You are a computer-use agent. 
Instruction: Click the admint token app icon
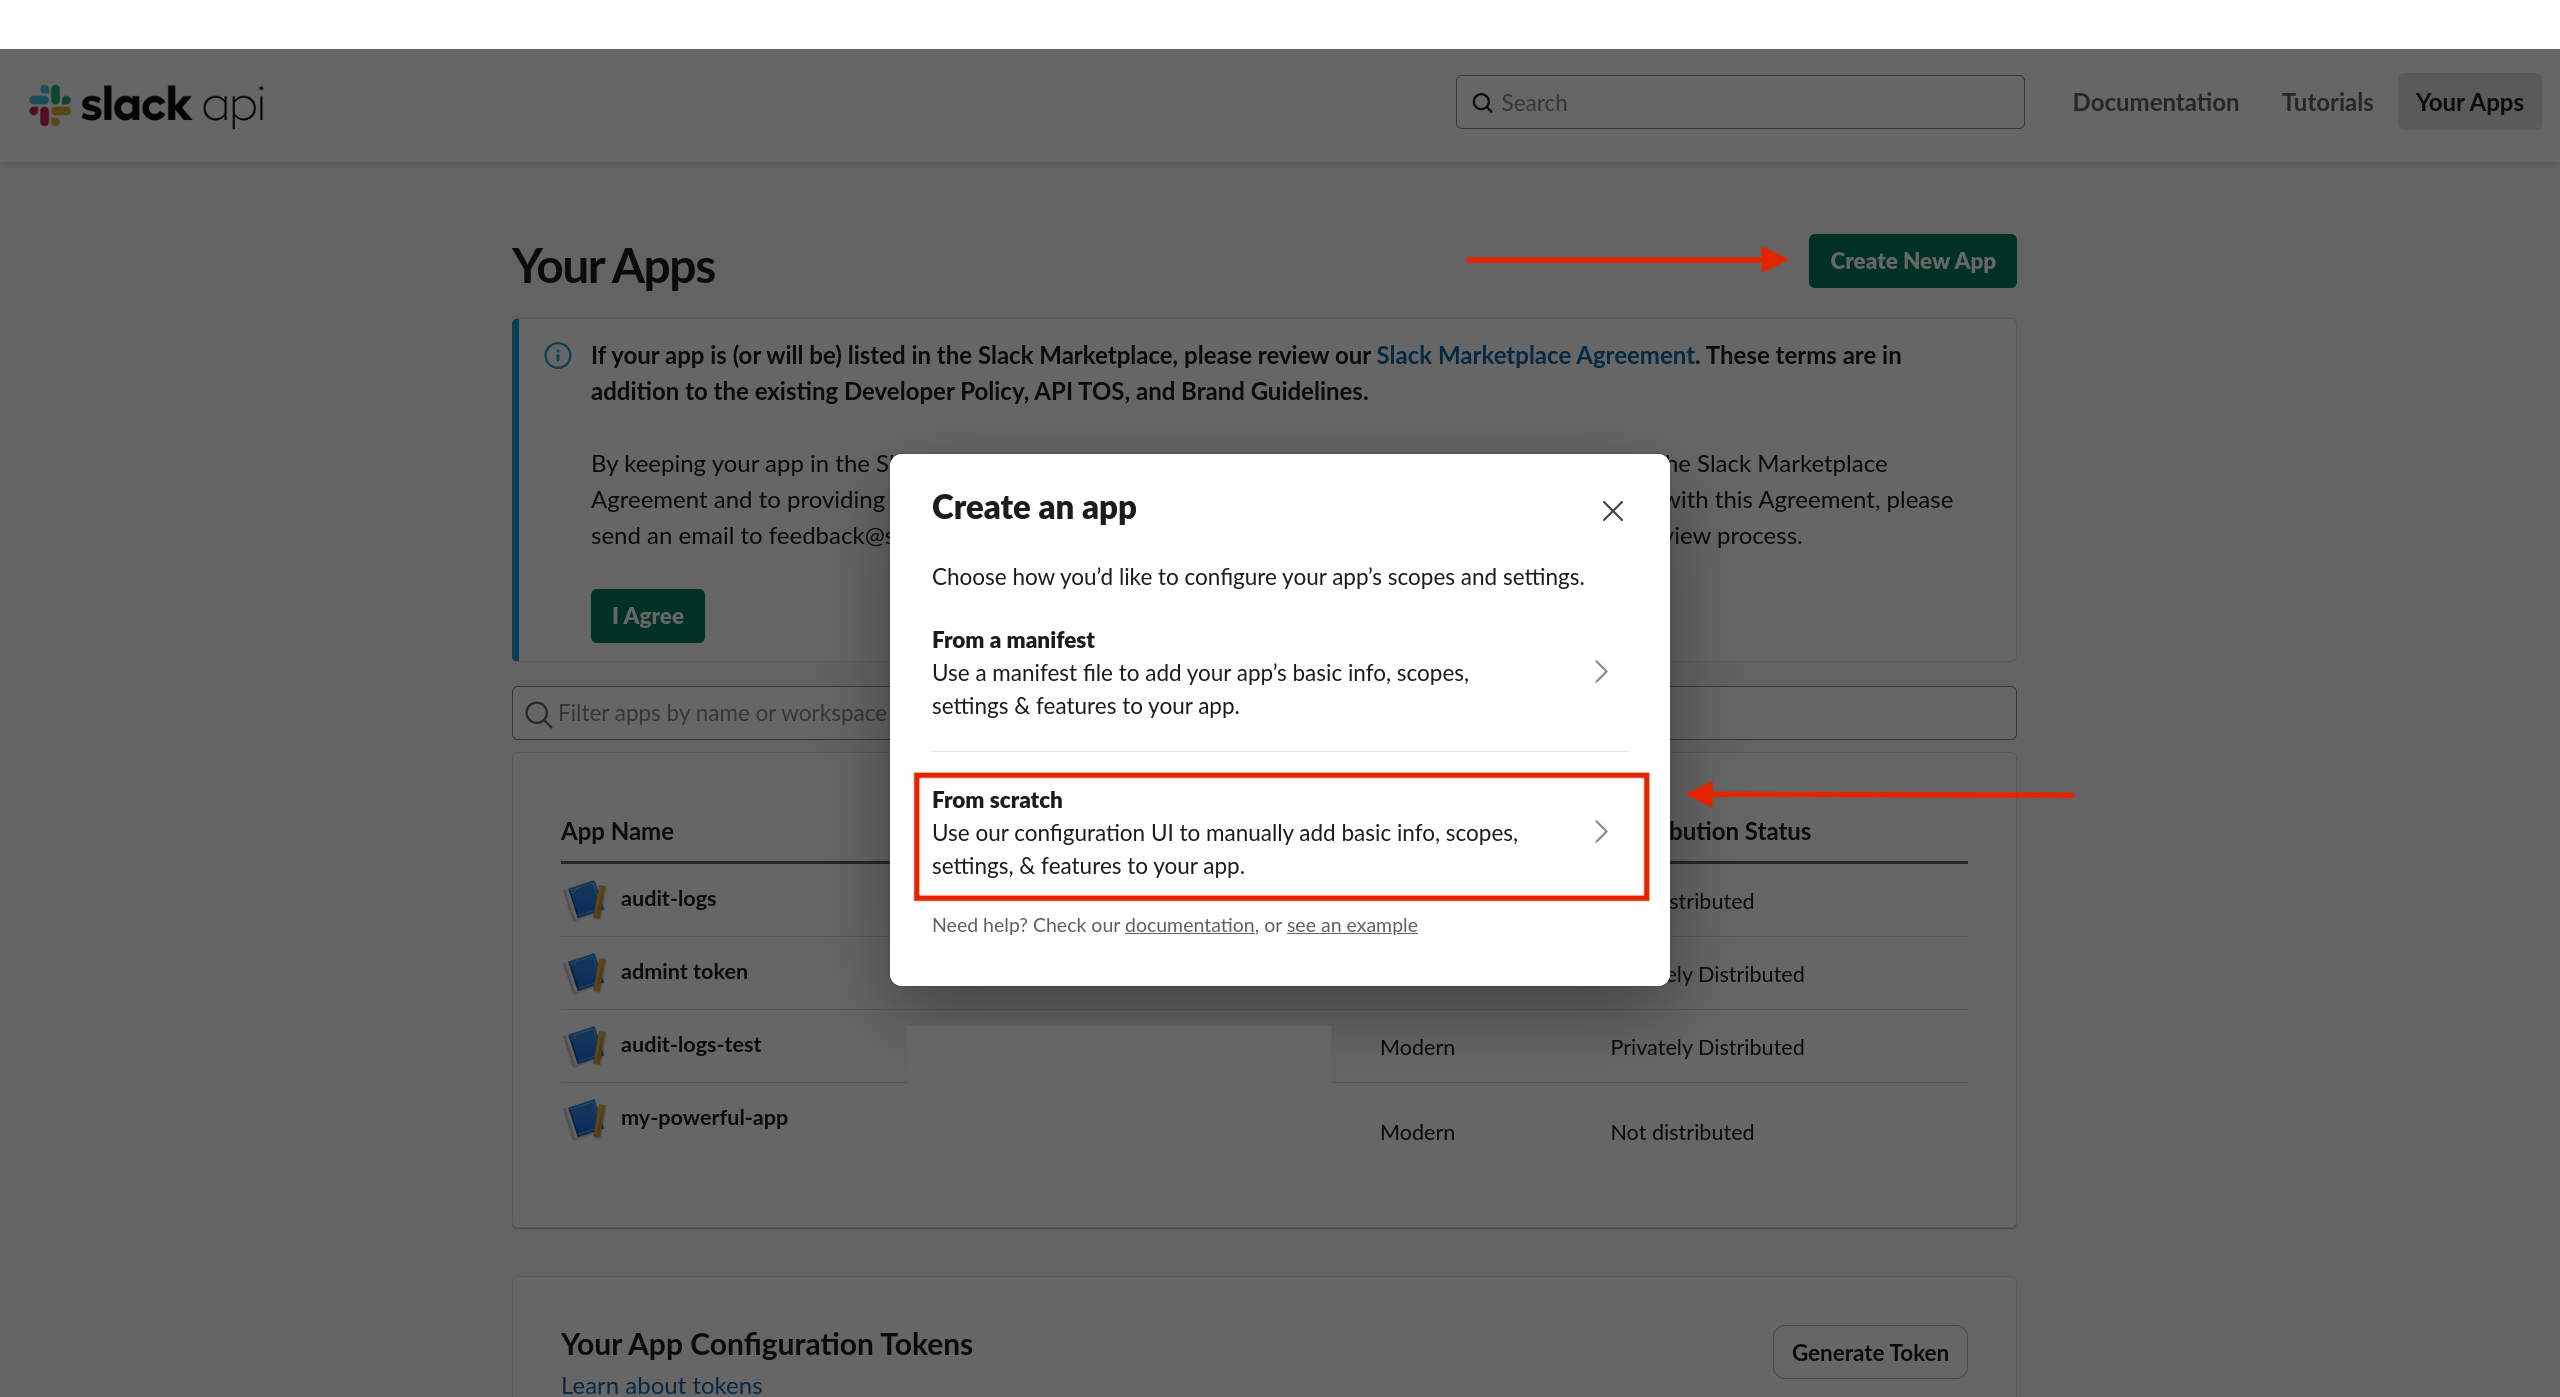(585, 972)
